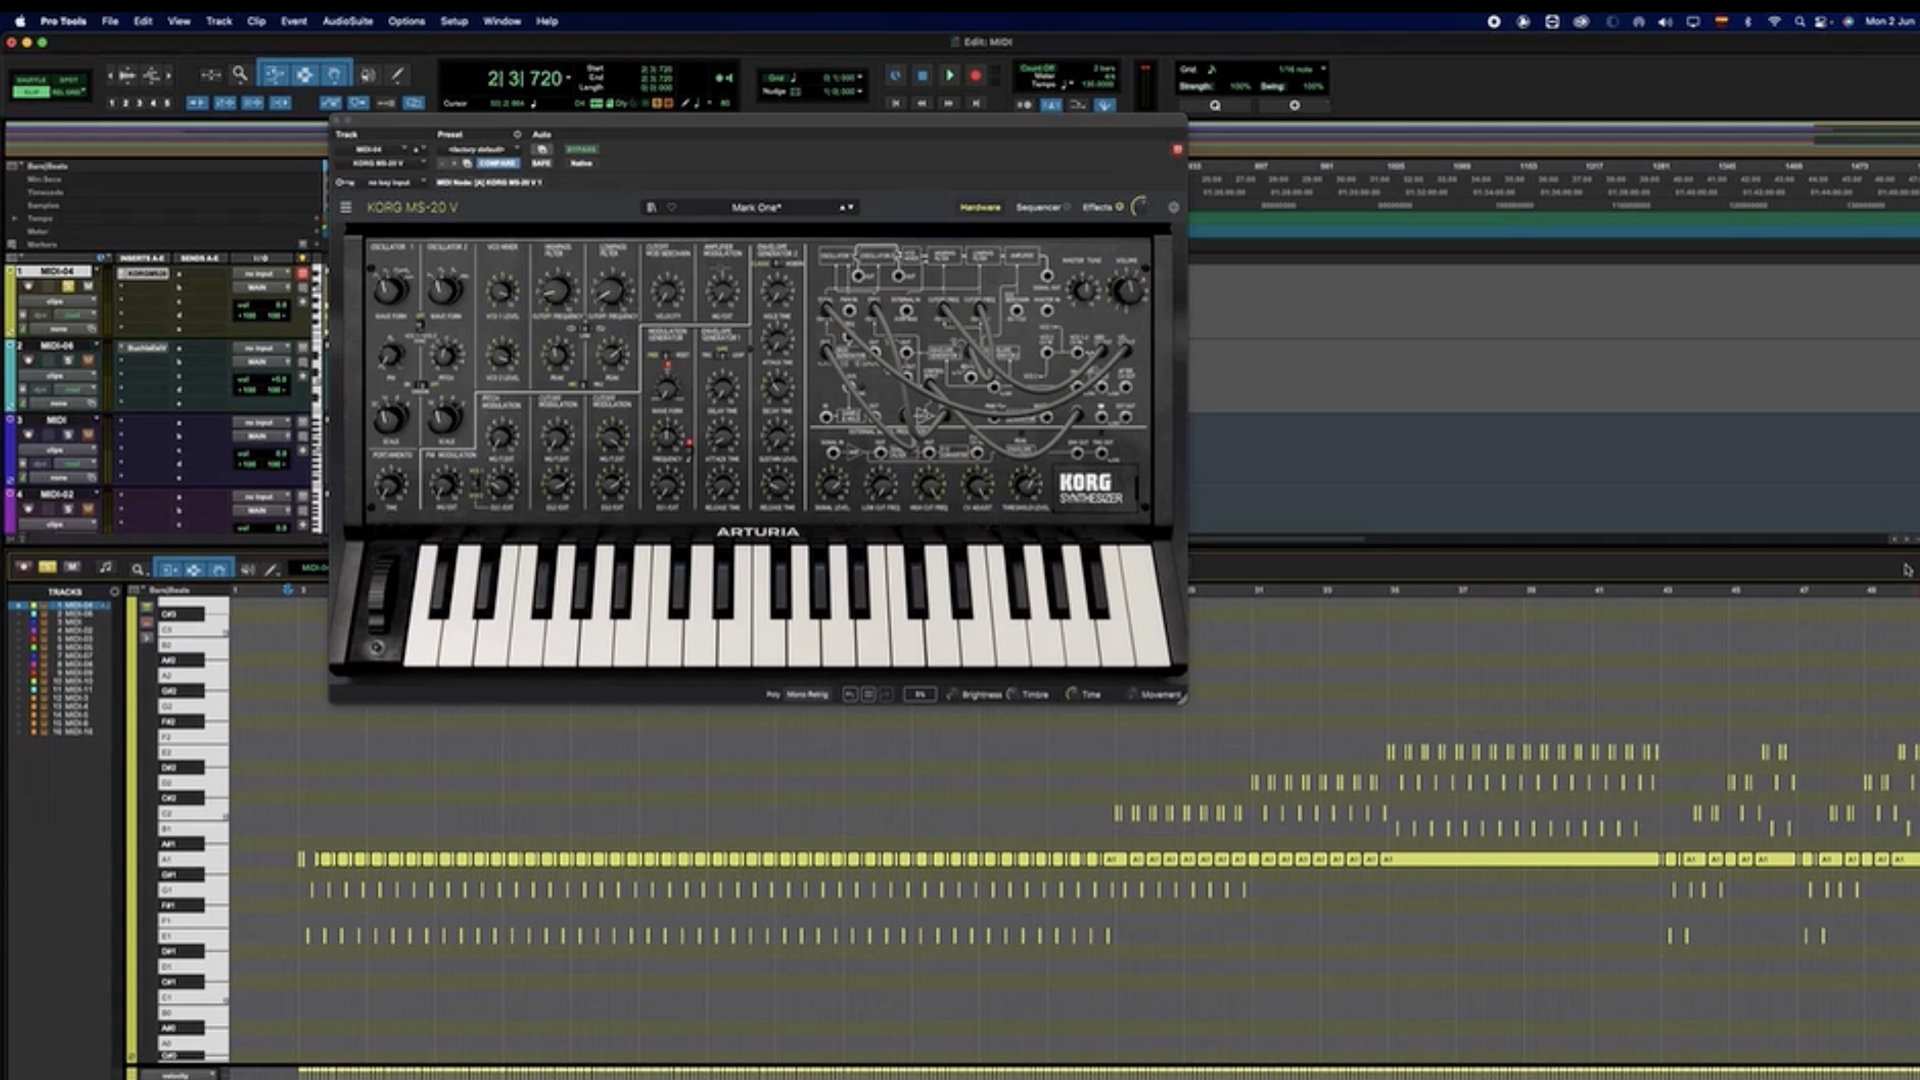Screen dimensions: 1920x1080
Task: Solo the MIDI-06 track
Action: point(69,359)
